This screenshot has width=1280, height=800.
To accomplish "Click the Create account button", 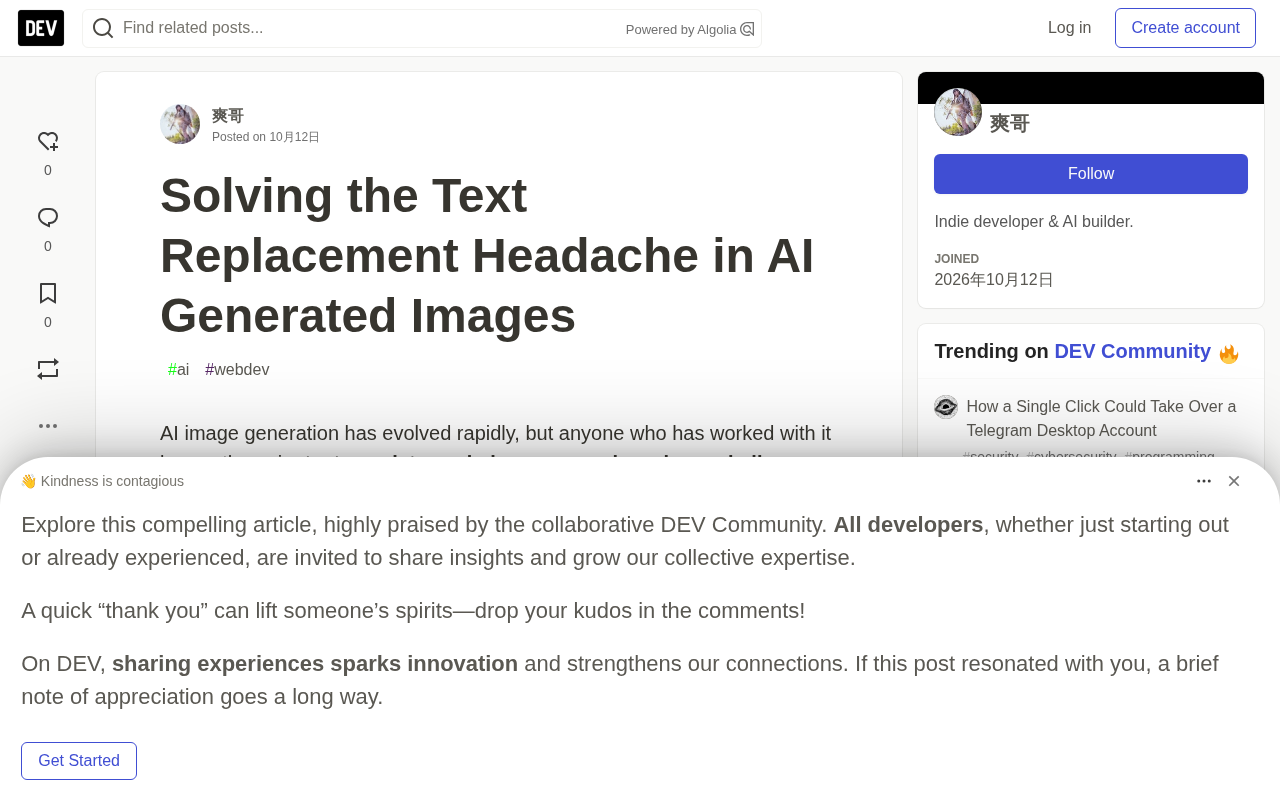I will (x=1185, y=28).
